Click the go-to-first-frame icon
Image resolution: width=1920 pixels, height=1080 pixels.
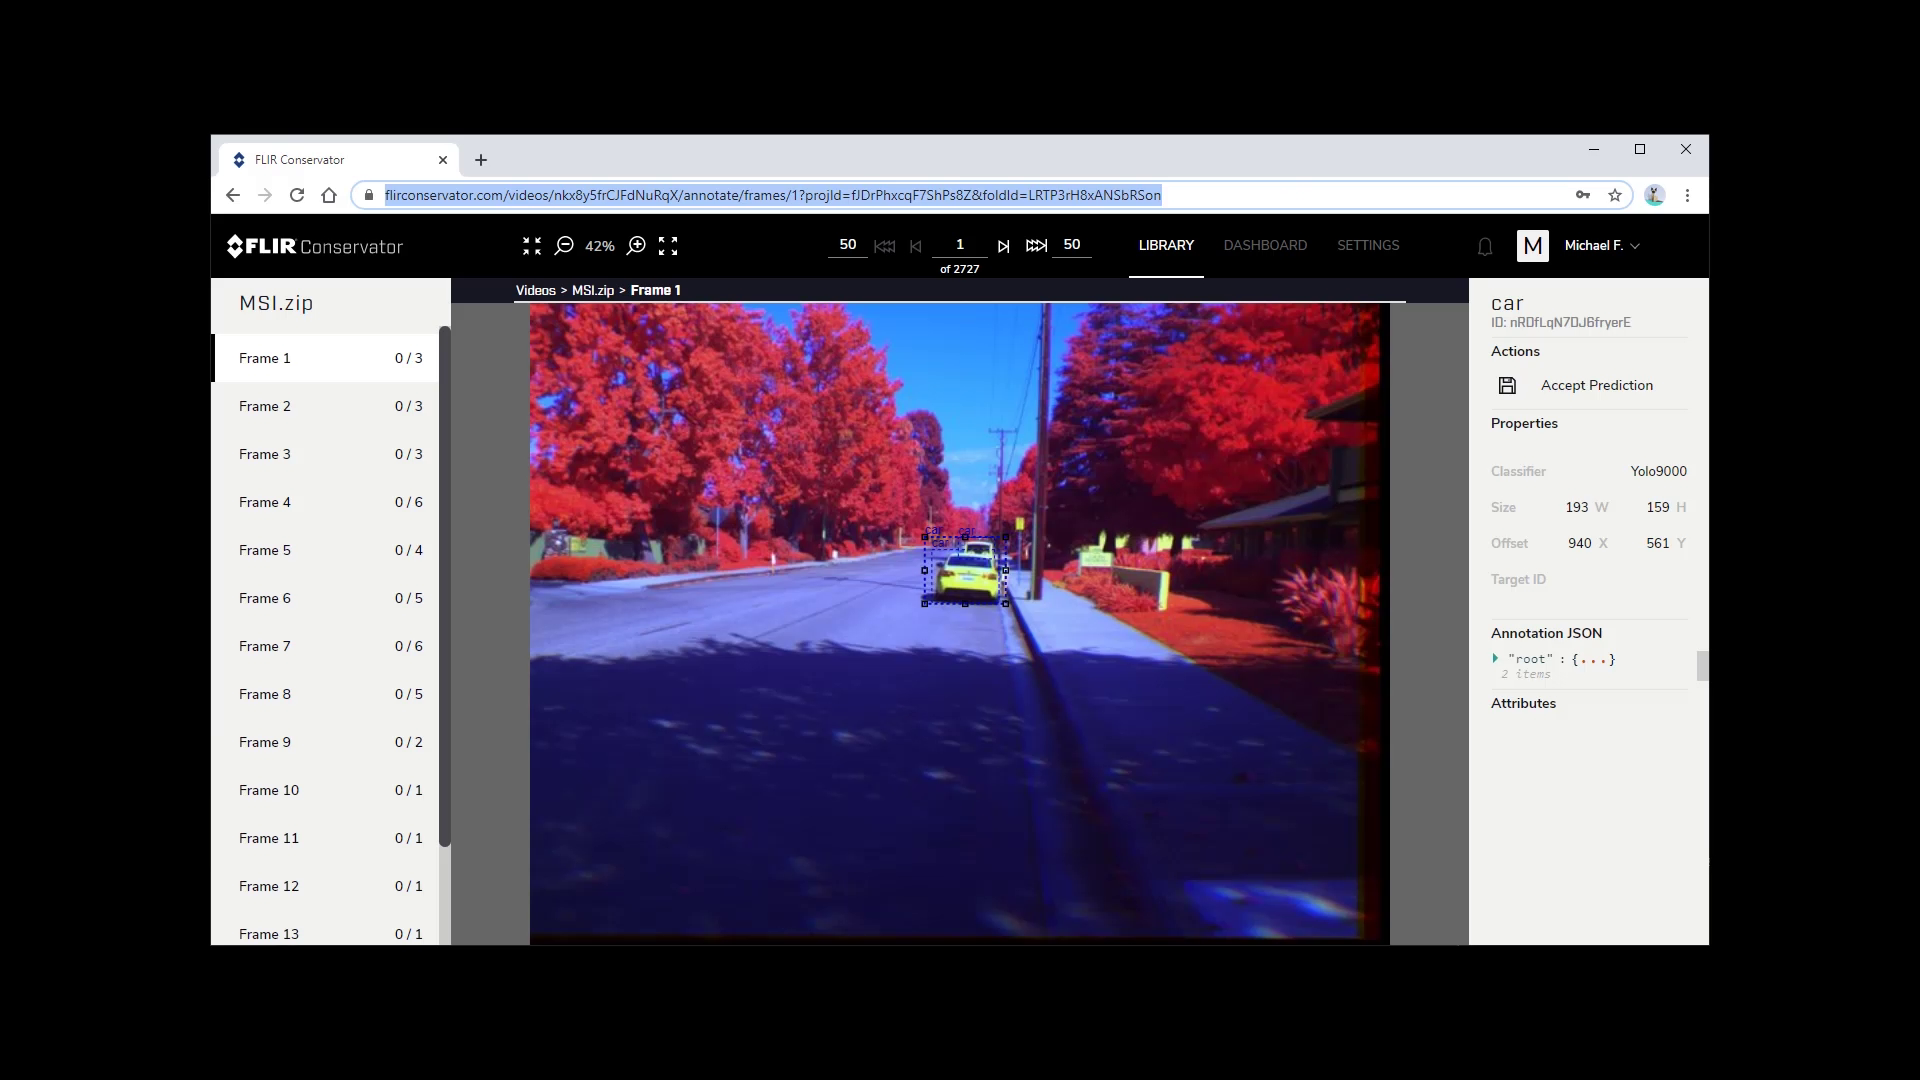pyautogui.click(x=884, y=245)
